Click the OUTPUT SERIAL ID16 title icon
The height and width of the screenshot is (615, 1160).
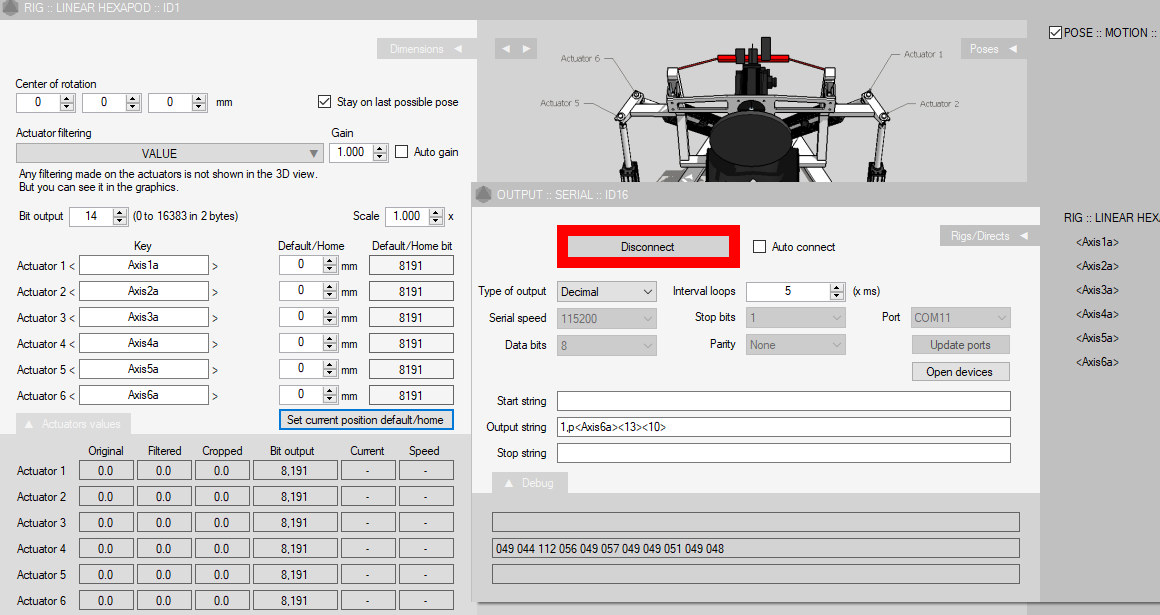483,194
